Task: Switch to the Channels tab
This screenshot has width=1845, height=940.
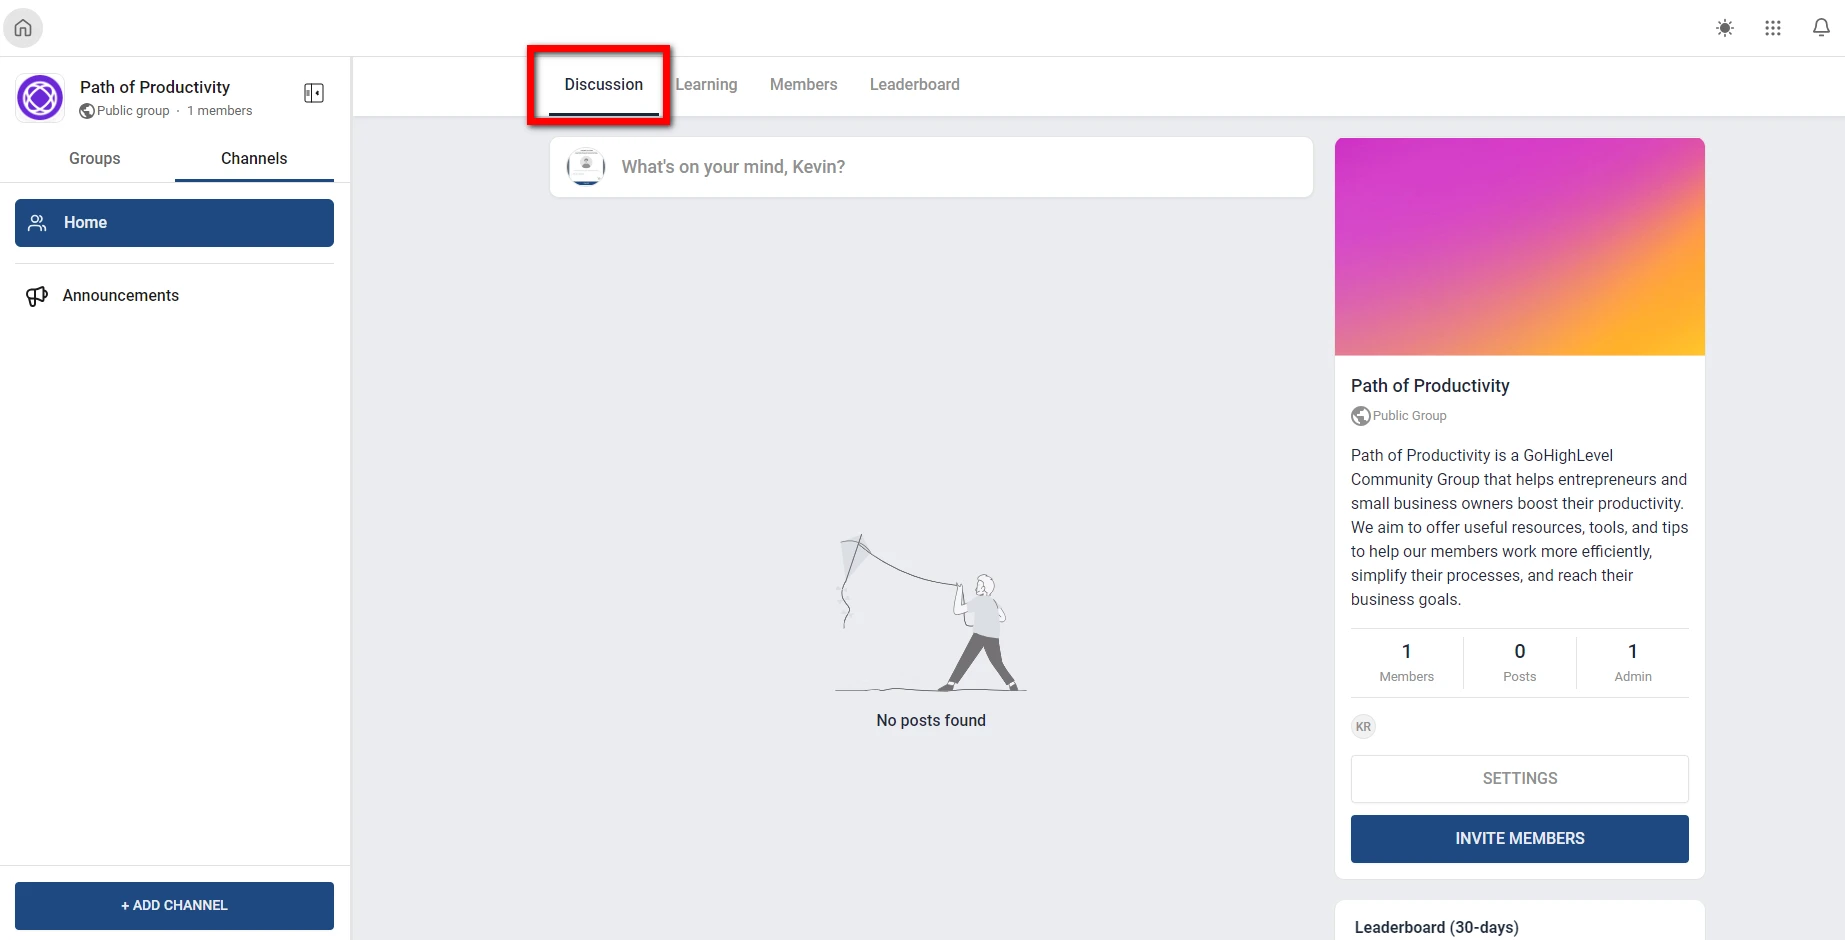Action: coord(254,158)
